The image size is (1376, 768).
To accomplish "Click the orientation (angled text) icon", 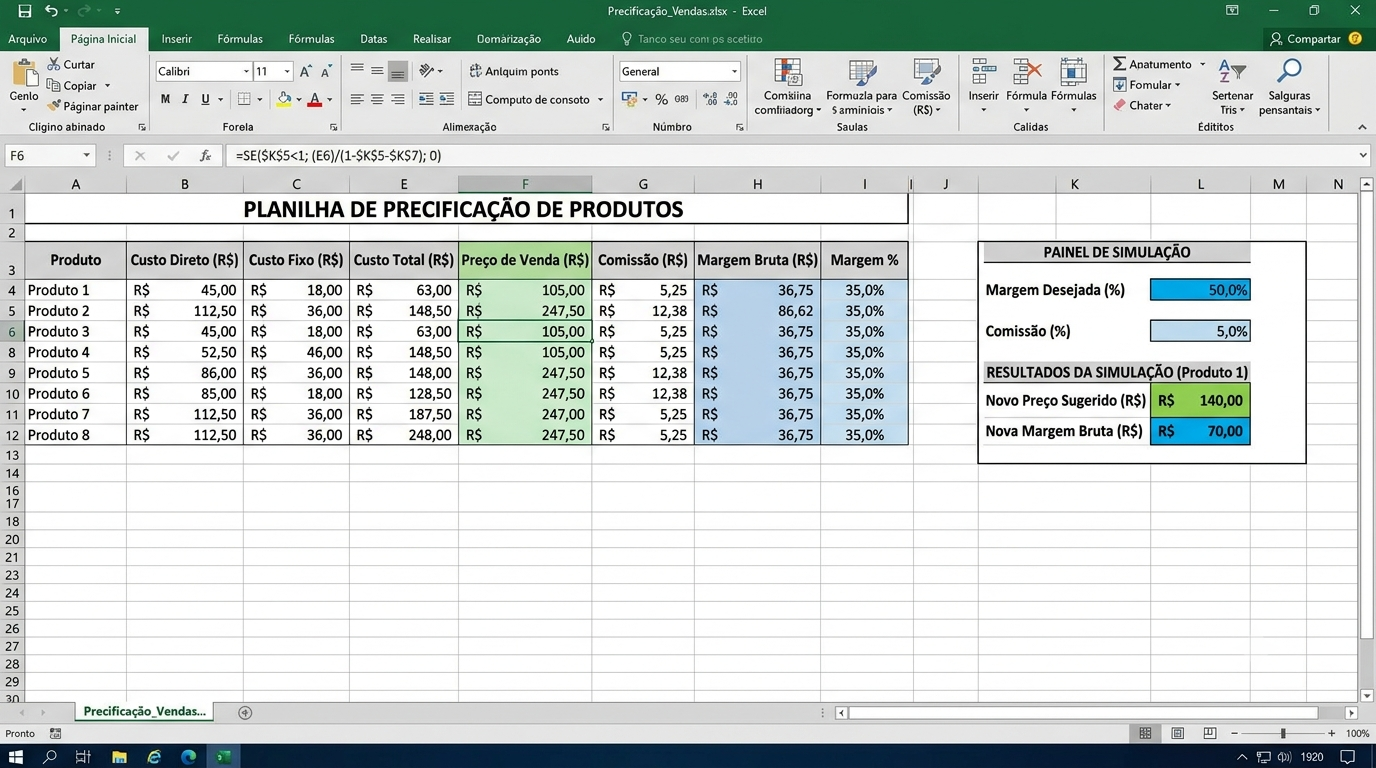I will coord(427,71).
